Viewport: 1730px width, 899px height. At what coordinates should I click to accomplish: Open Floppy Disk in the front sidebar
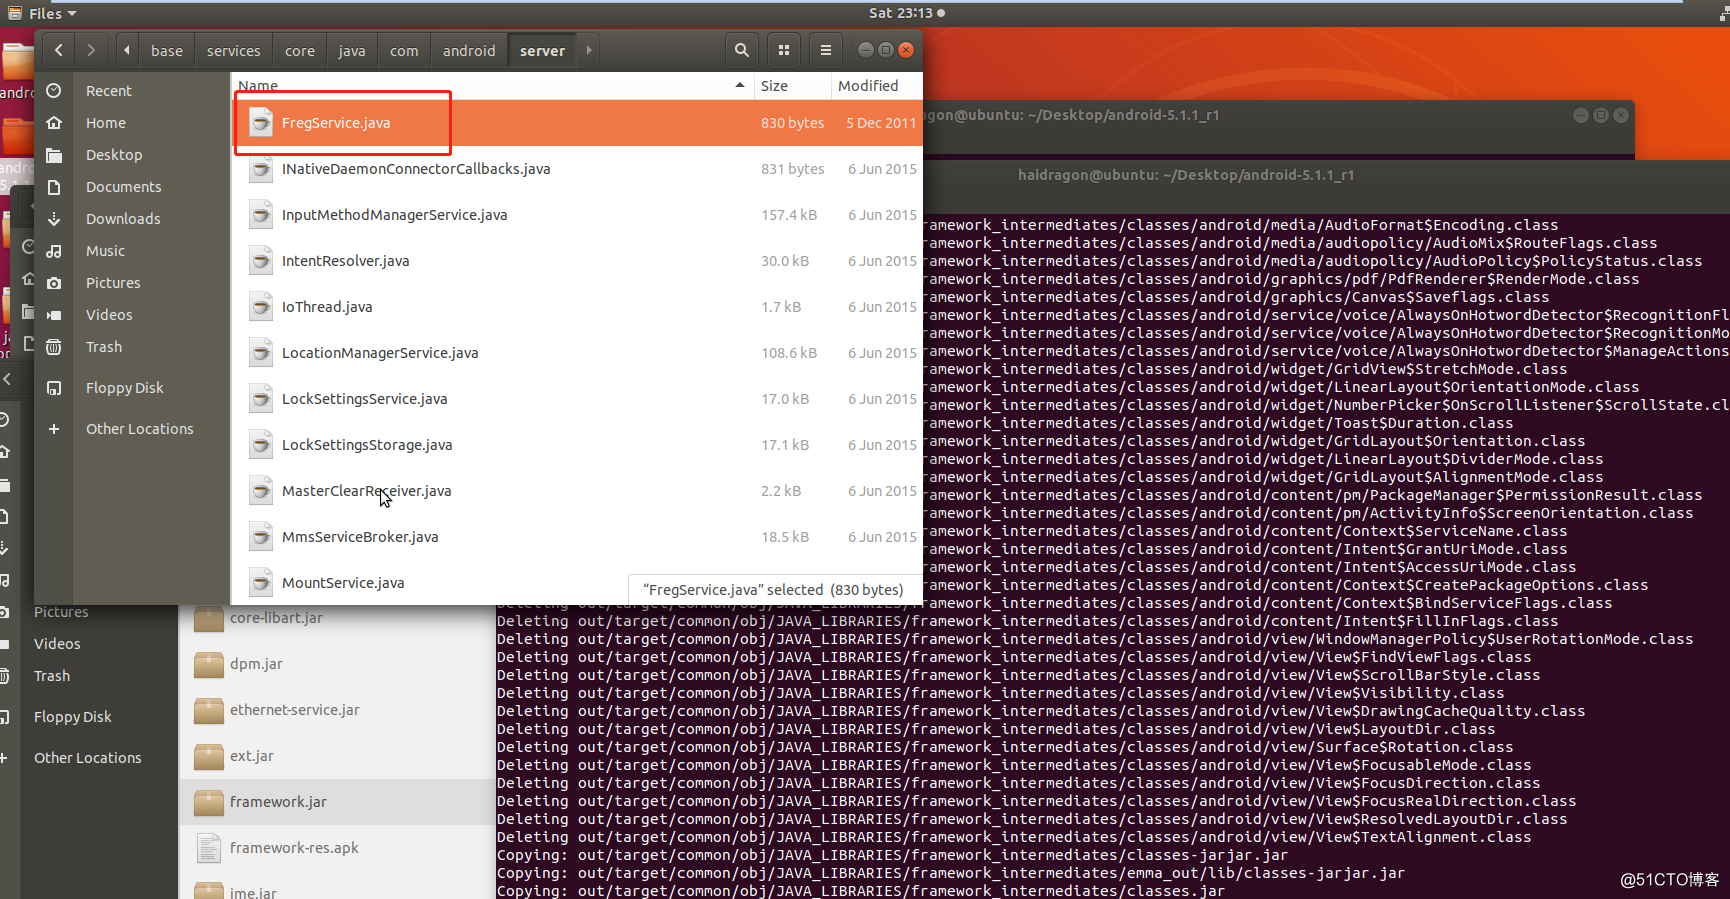tap(124, 388)
